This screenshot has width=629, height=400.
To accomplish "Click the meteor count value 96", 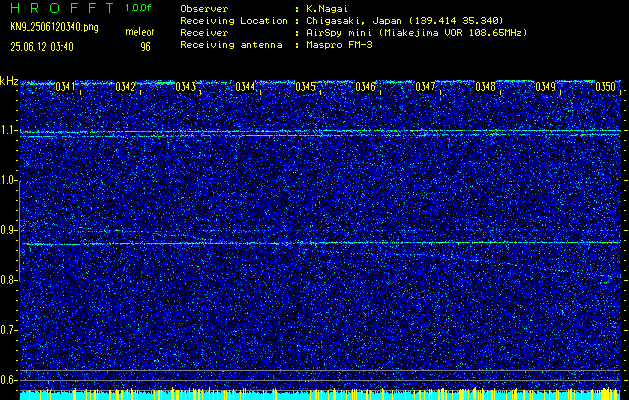I will click(145, 47).
